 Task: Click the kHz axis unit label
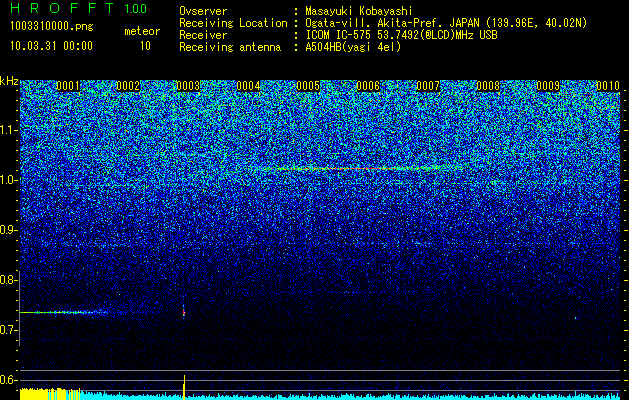click(9, 81)
